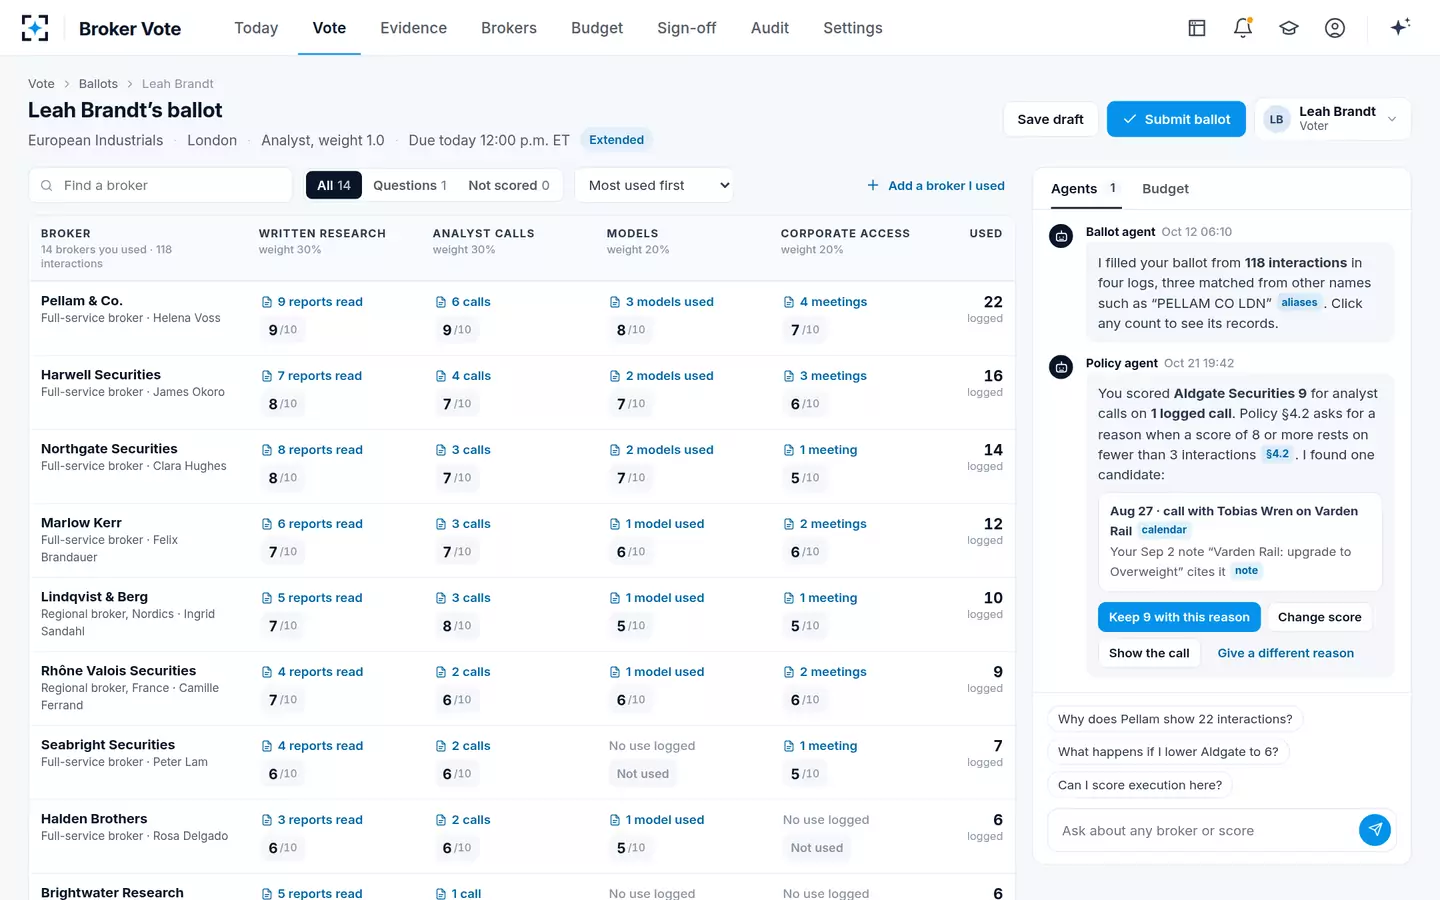
Task: Ask 'Can I score execution here?'
Action: click(1140, 785)
